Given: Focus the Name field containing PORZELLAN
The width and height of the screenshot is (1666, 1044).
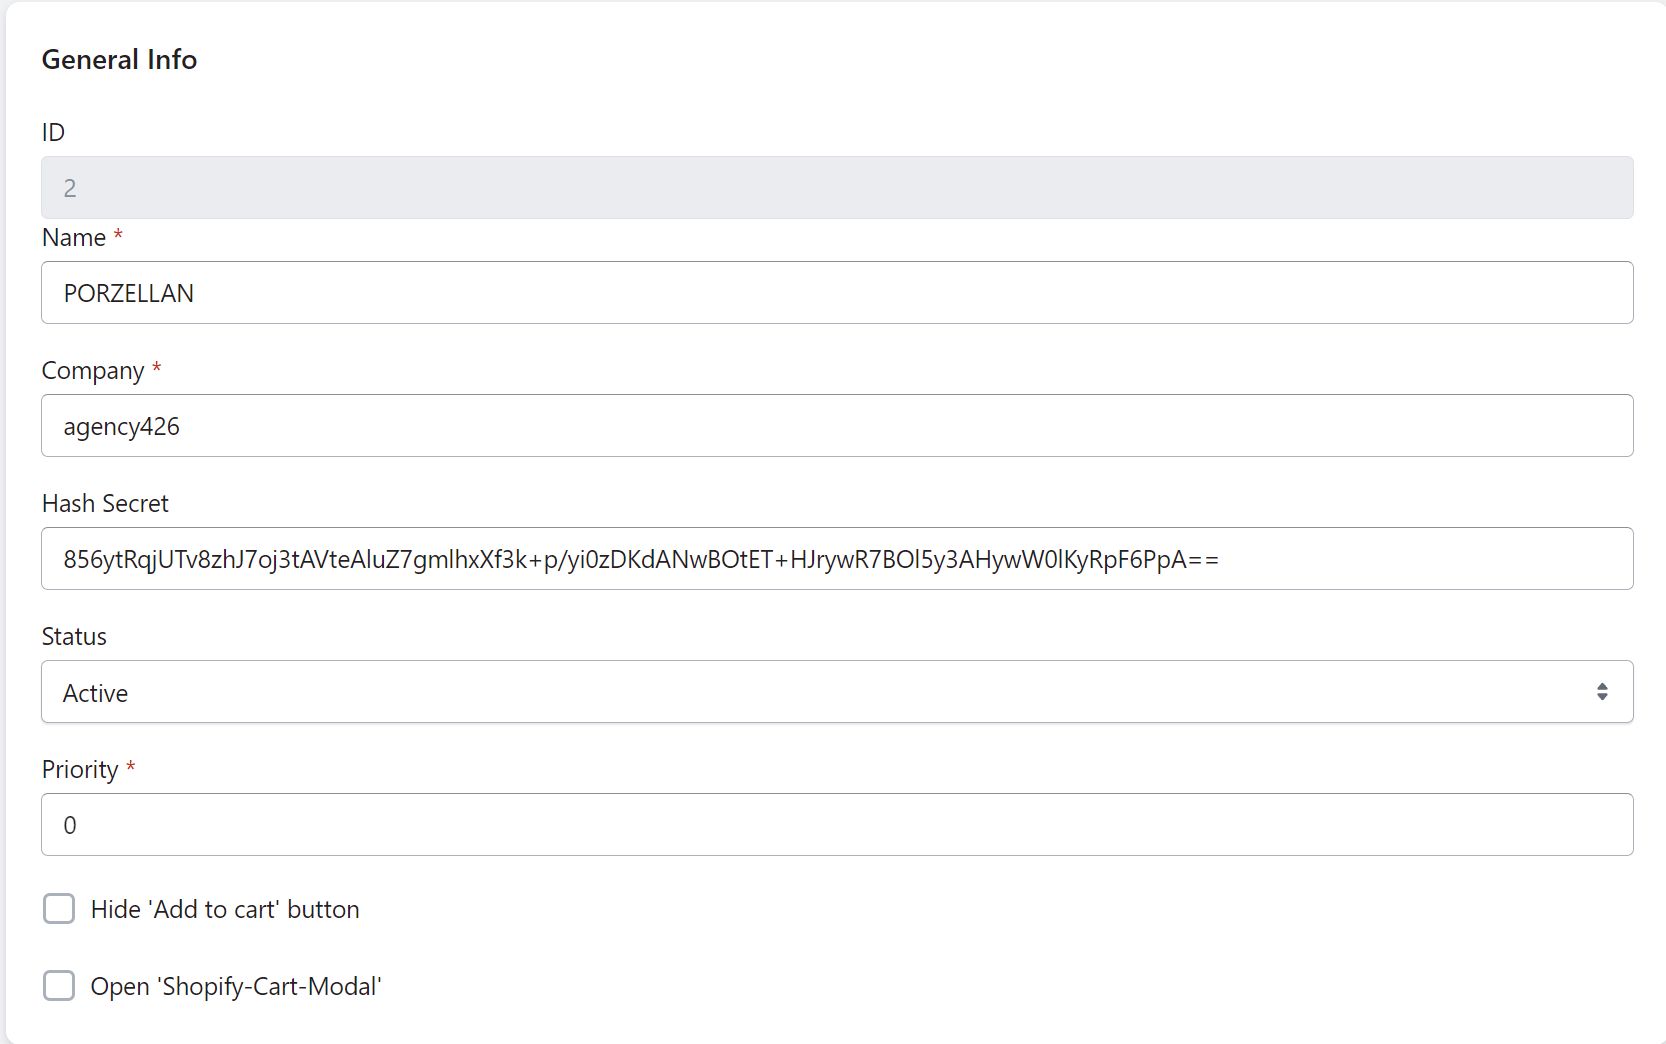Looking at the screenshot, I should click(836, 293).
